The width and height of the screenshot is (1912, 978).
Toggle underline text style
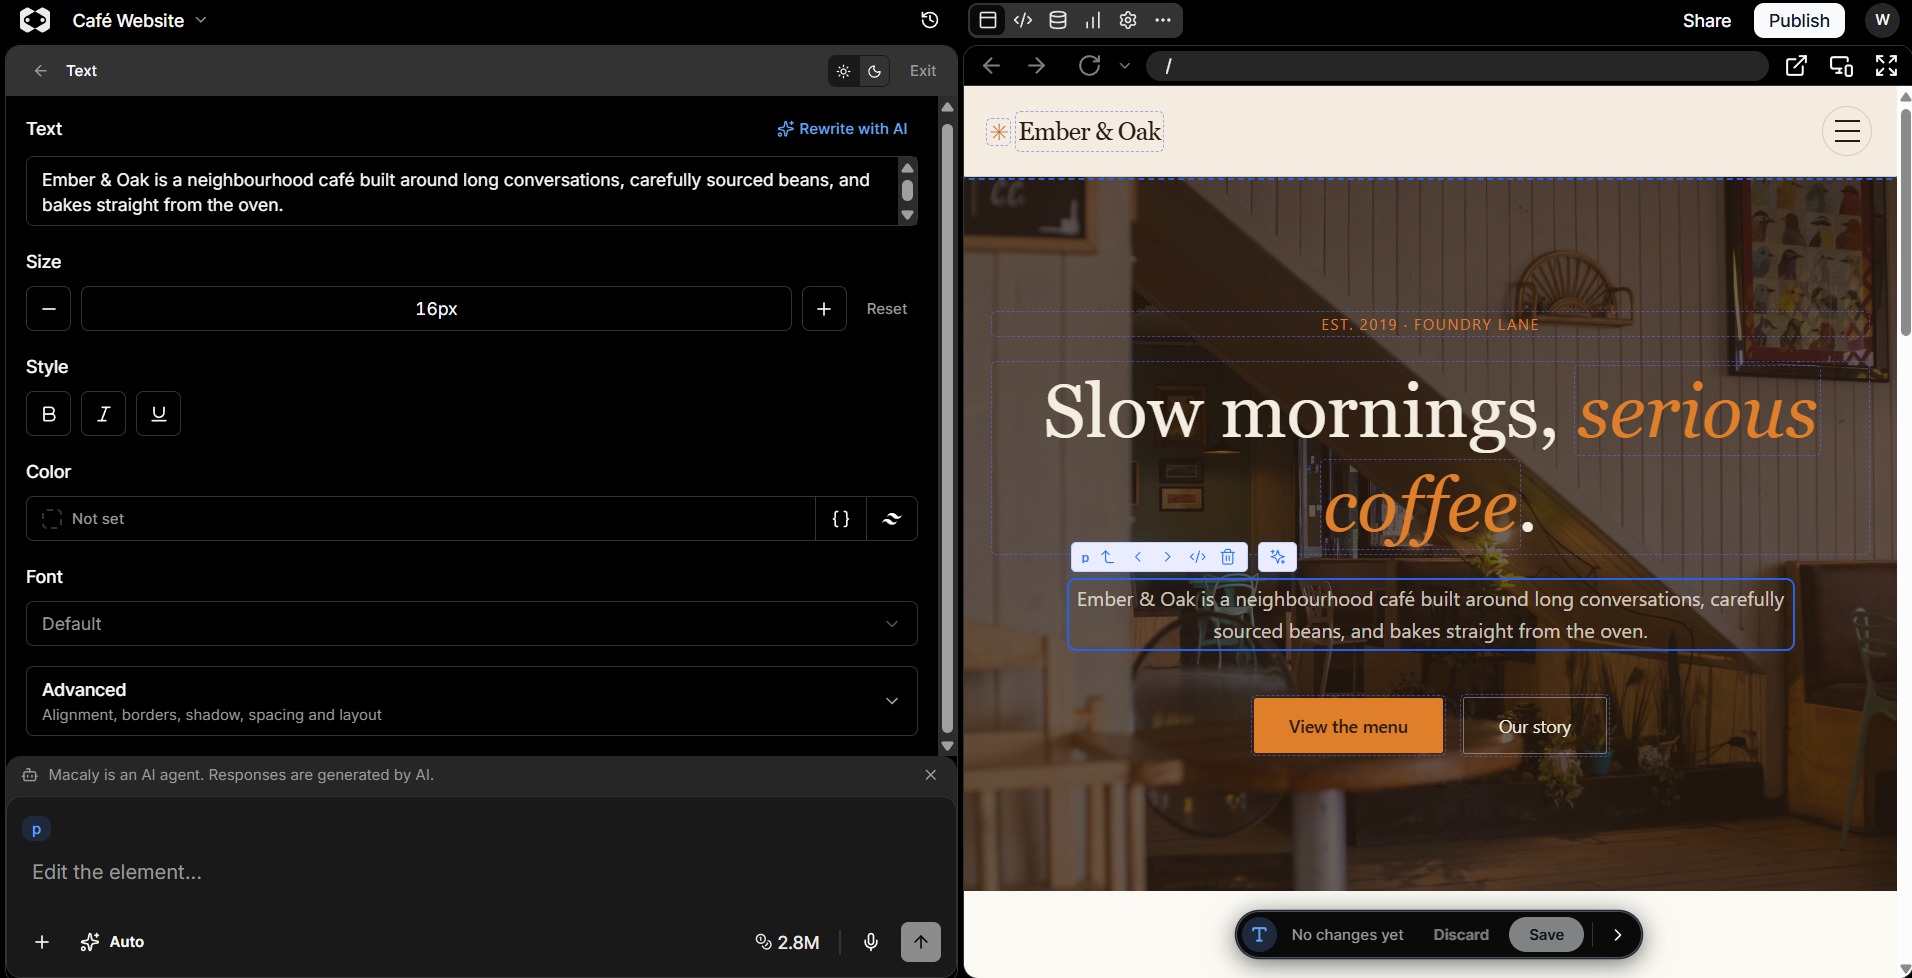[x=158, y=414]
